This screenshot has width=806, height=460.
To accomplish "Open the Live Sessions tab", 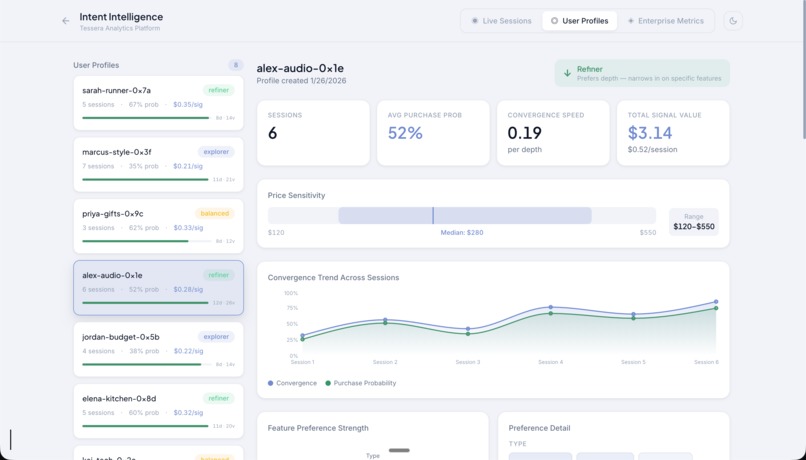I will [502, 21].
